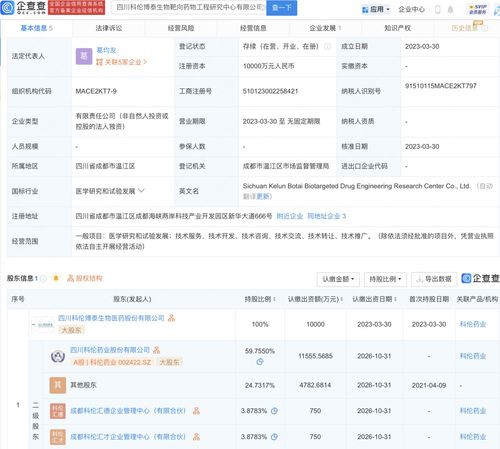Image resolution: width=500 pixels, height=449 pixels.
Task: Open legal representative 葛均友 link
Action: click(x=106, y=50)
